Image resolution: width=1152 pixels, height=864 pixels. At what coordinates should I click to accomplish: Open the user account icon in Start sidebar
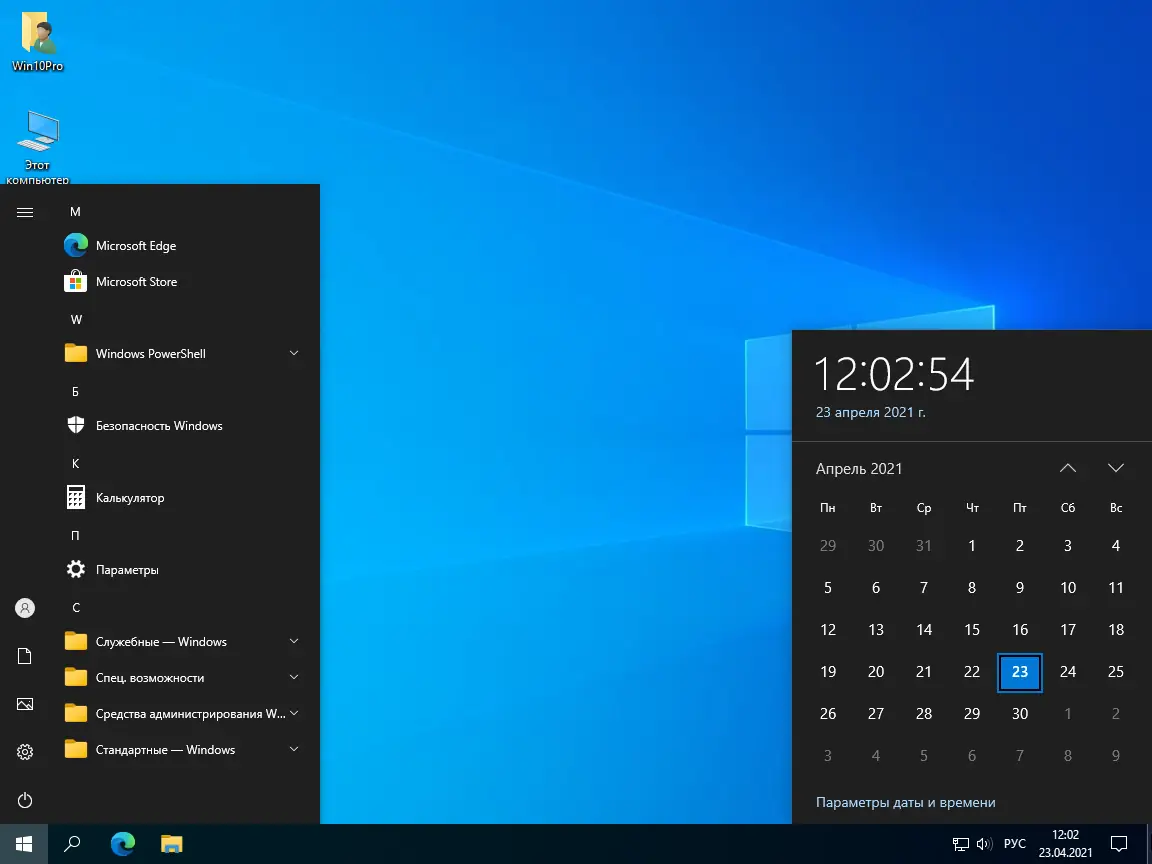pyautogui.click(x=25, y=608)
